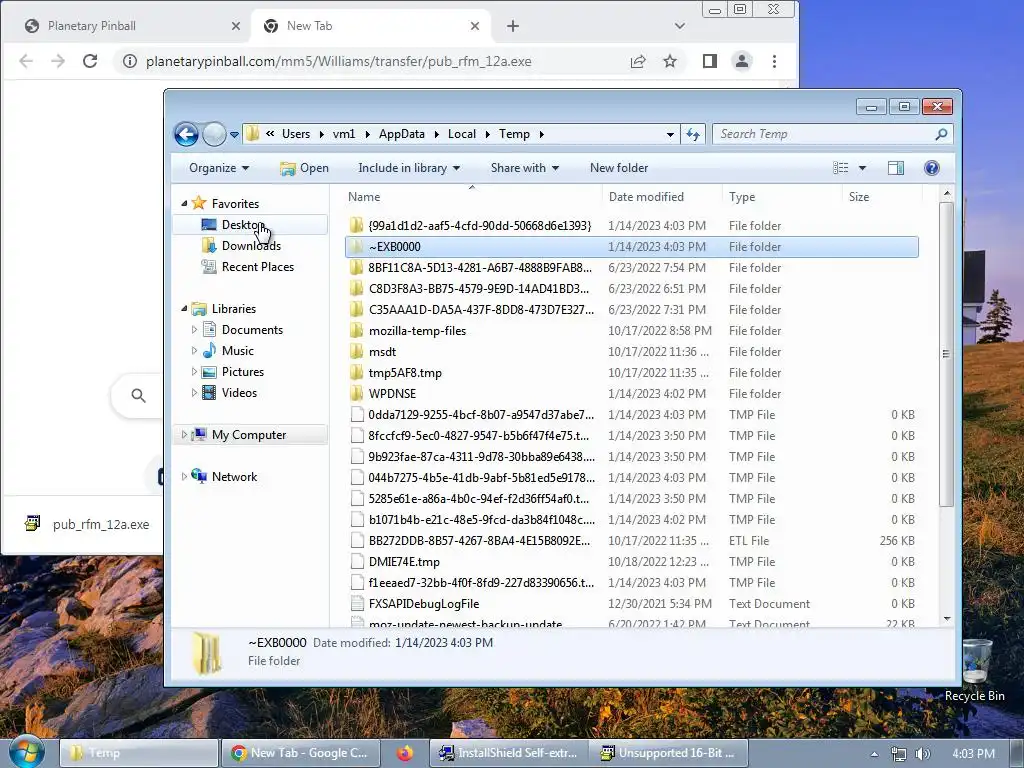The width and height of the screenshot is (1024, 768).
Task: Select Network in navigation pane
Action: [x=234, y=477]
